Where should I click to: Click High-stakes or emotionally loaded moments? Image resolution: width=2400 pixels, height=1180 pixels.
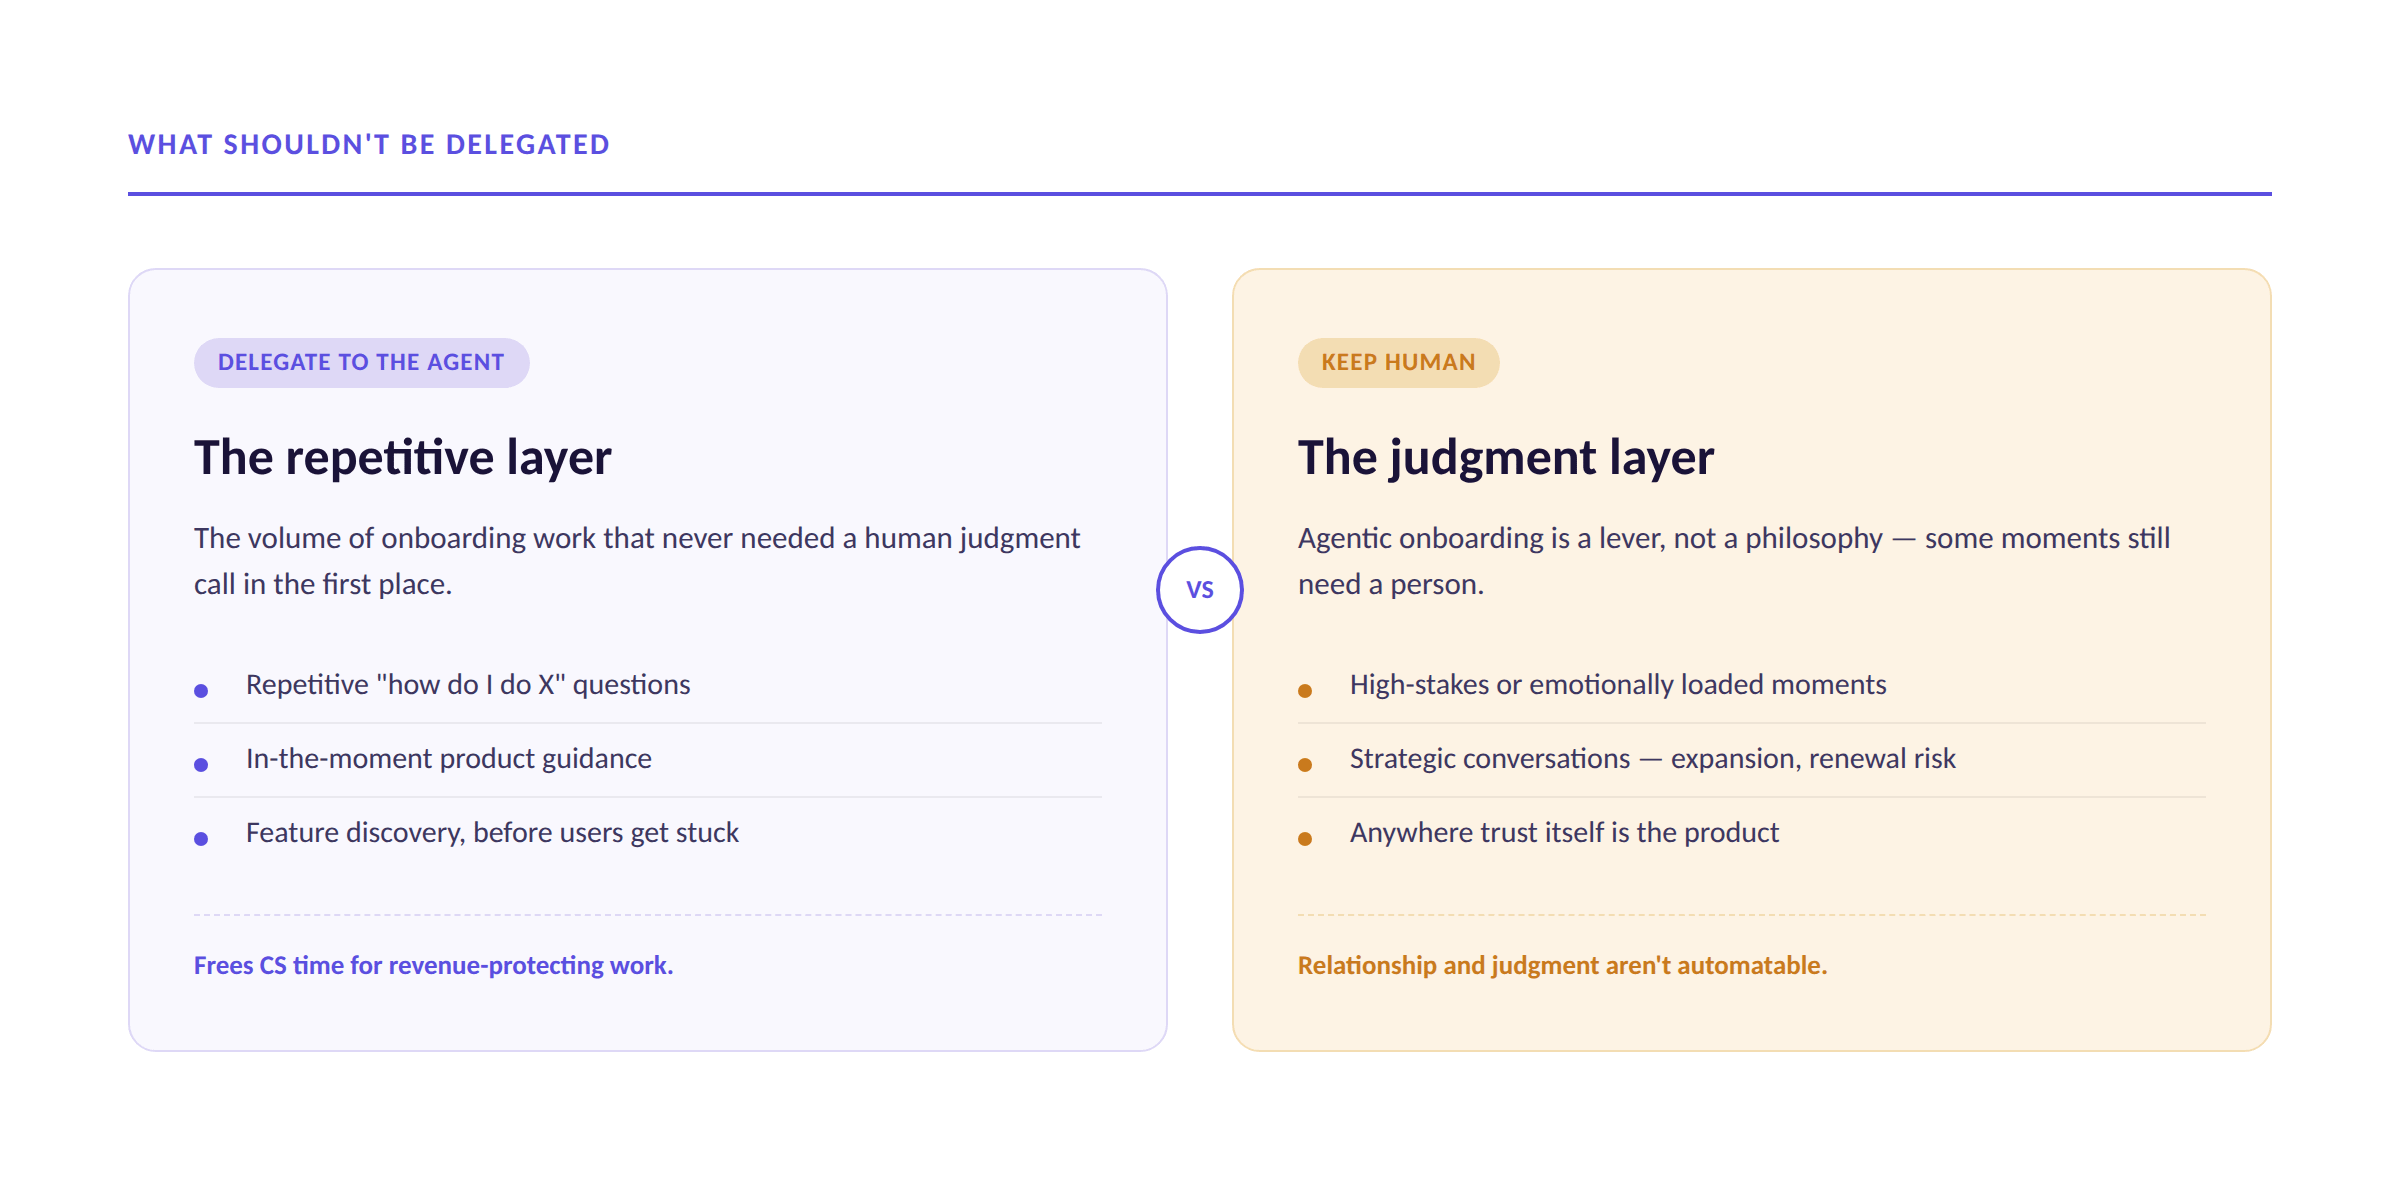tap(1618, 685)
